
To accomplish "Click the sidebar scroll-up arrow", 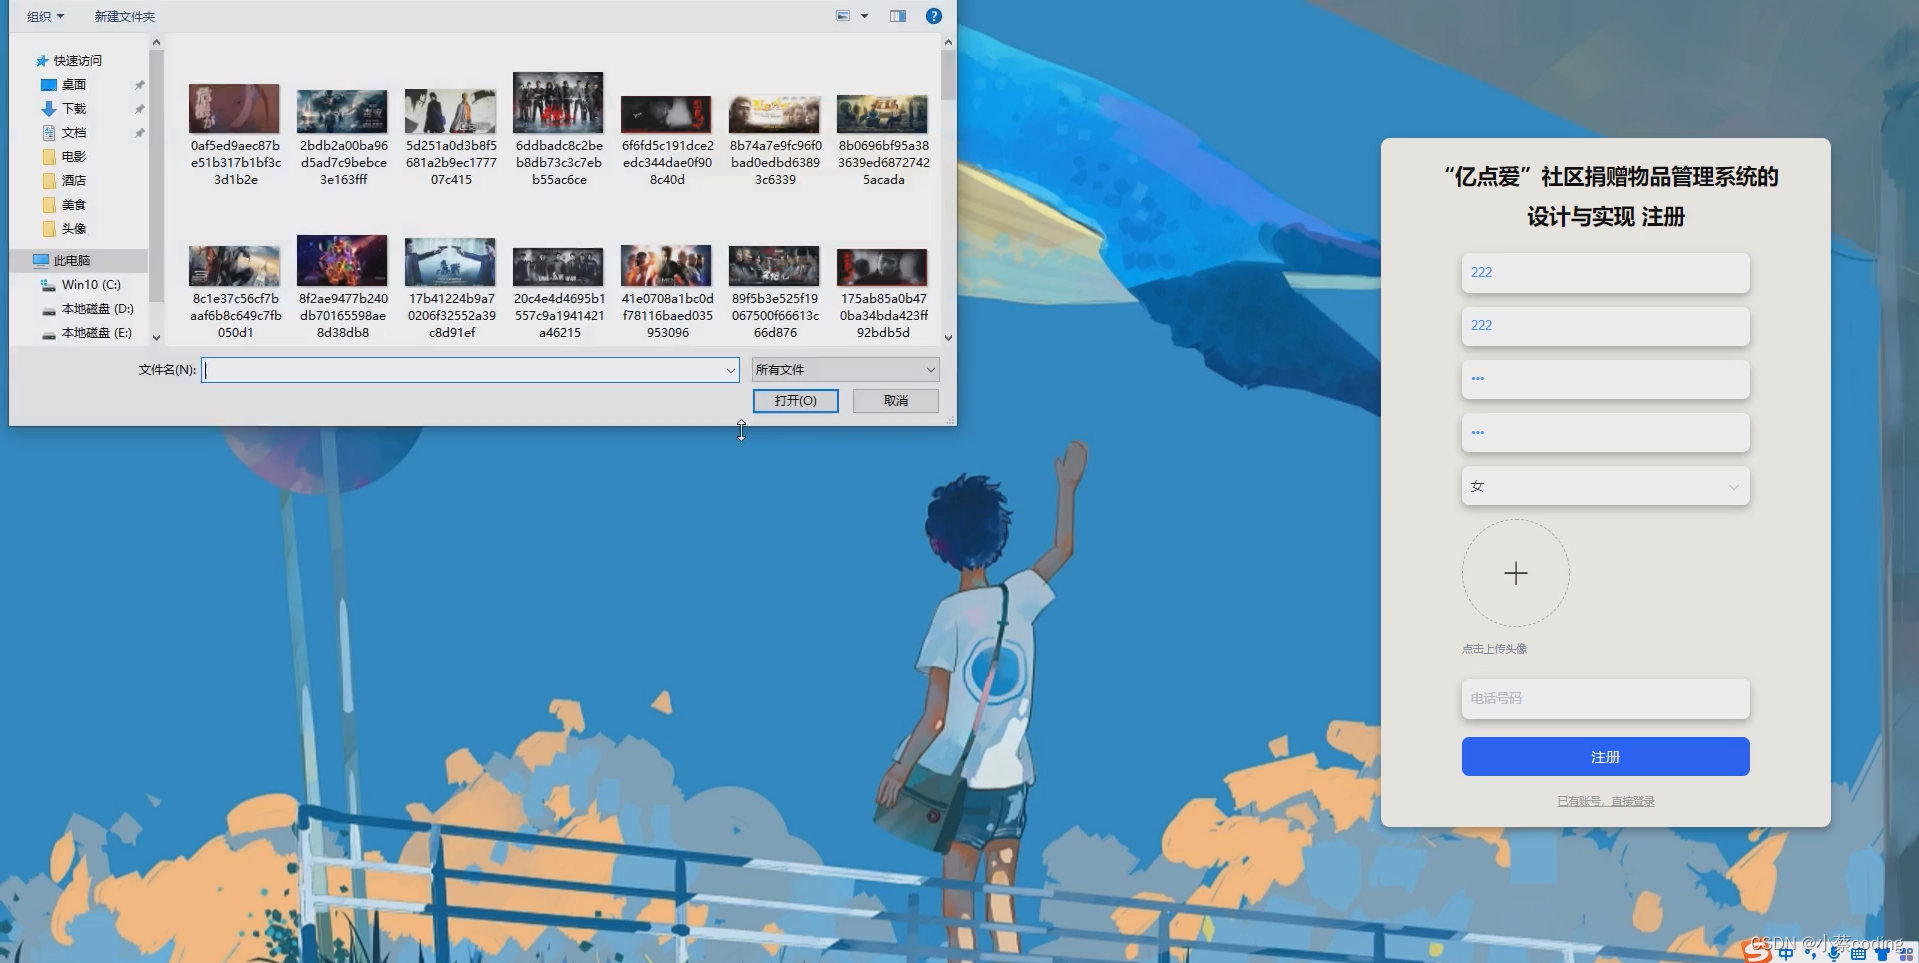I will [156, 42].
